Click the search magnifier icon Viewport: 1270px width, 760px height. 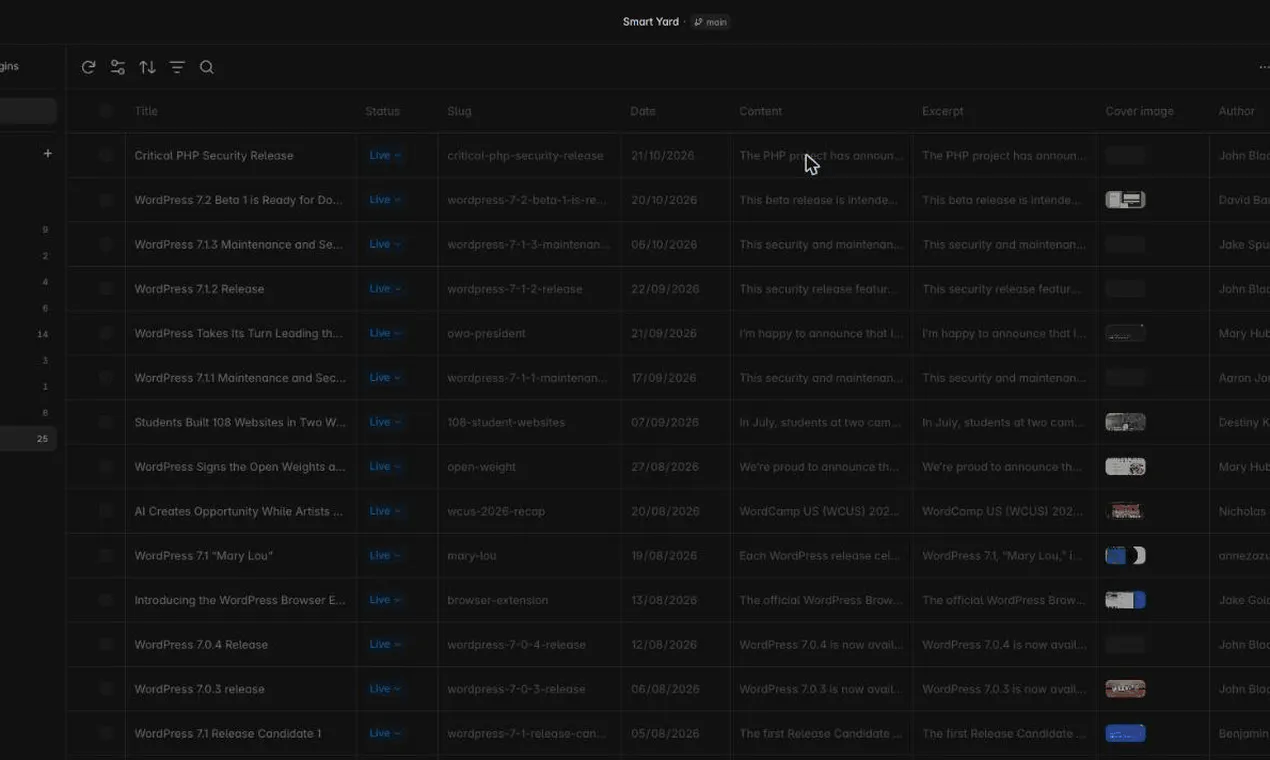tap(207, 67)
